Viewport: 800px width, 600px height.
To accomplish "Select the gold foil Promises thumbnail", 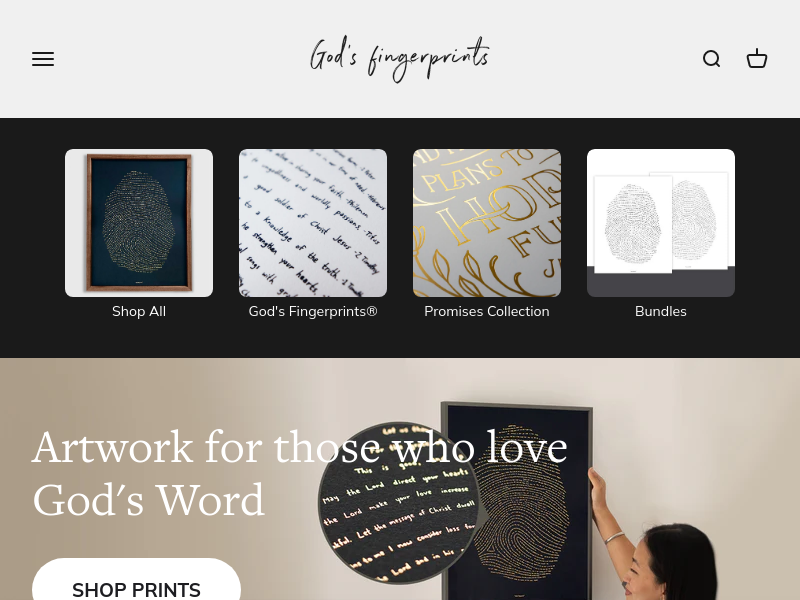I will pyautogui.click(x=487, y=223).
